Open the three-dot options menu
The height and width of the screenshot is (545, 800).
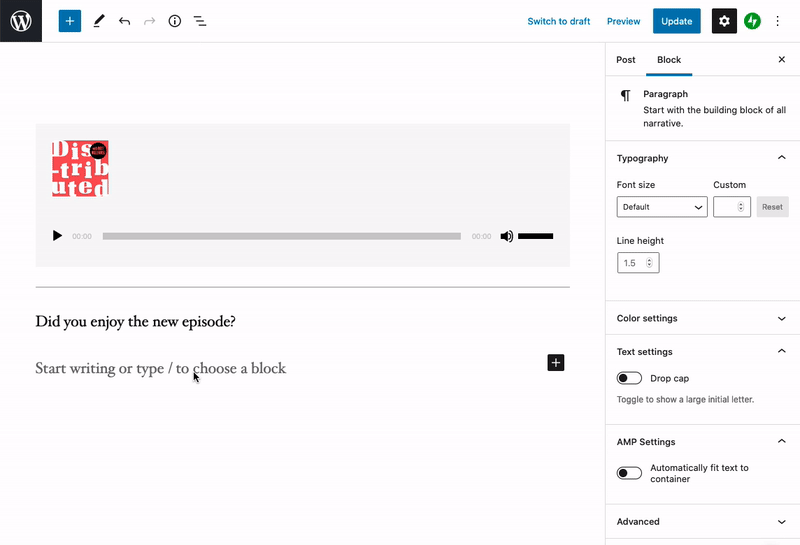[x=778, y=21]
